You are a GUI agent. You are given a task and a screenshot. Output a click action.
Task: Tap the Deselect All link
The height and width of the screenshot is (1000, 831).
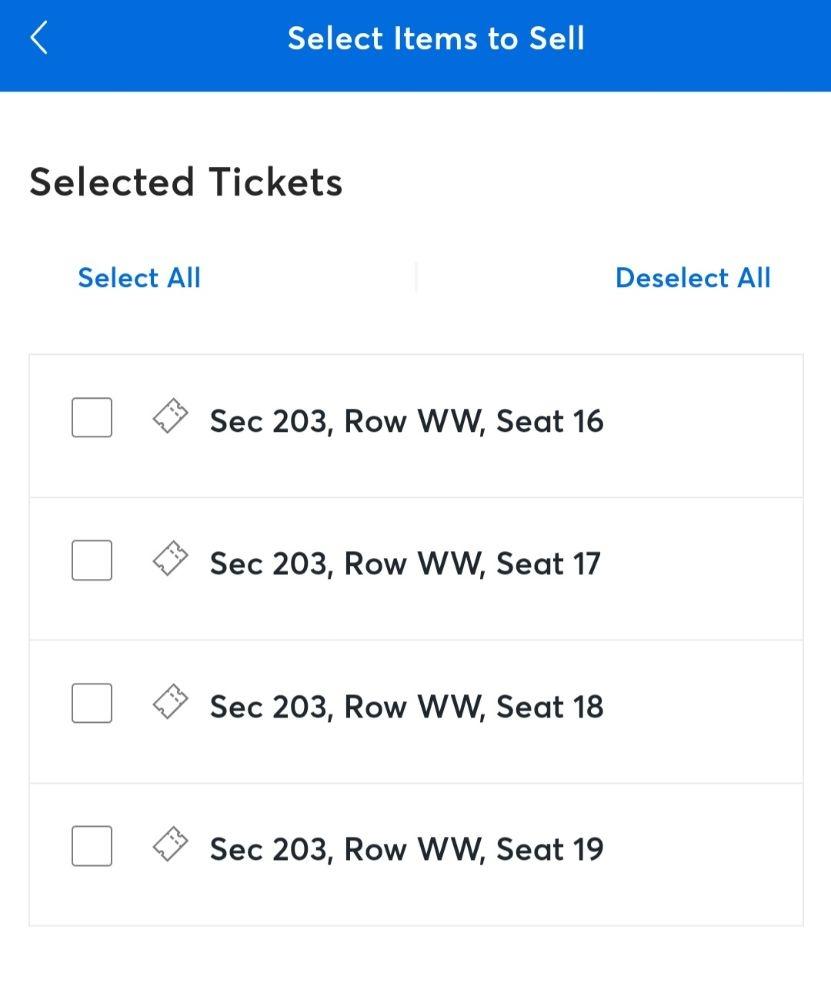tap(692, 278)
